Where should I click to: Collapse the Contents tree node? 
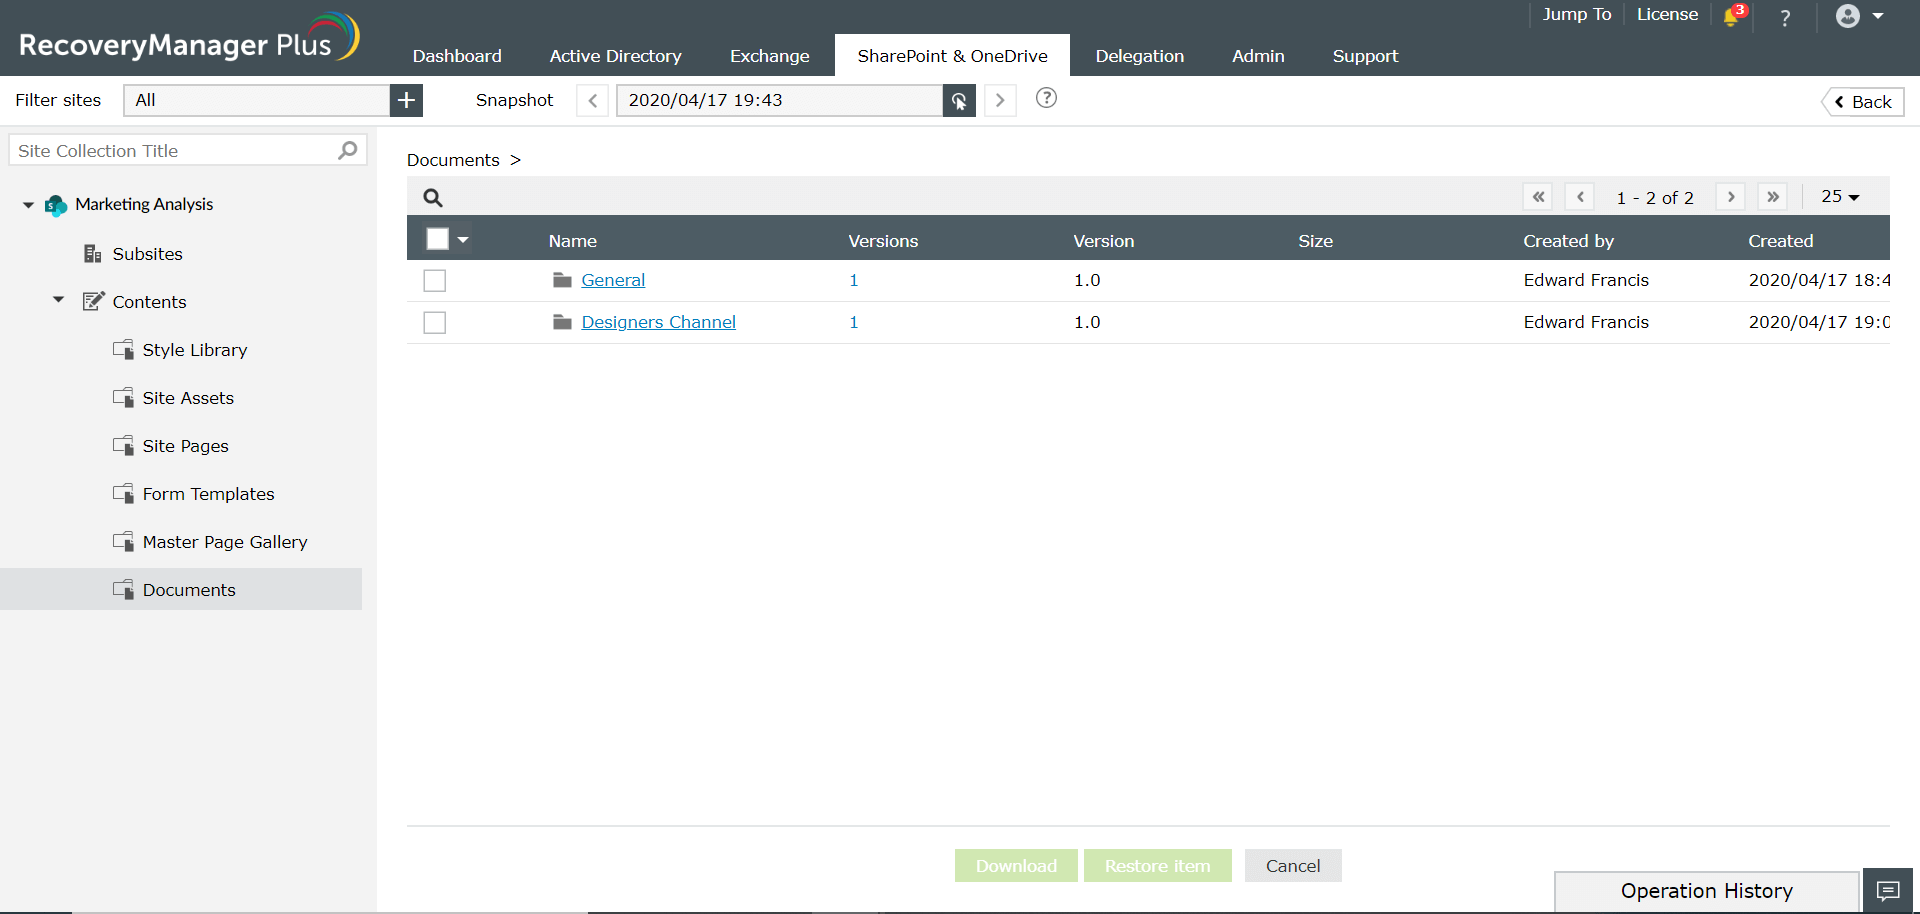tap(58, 299)
